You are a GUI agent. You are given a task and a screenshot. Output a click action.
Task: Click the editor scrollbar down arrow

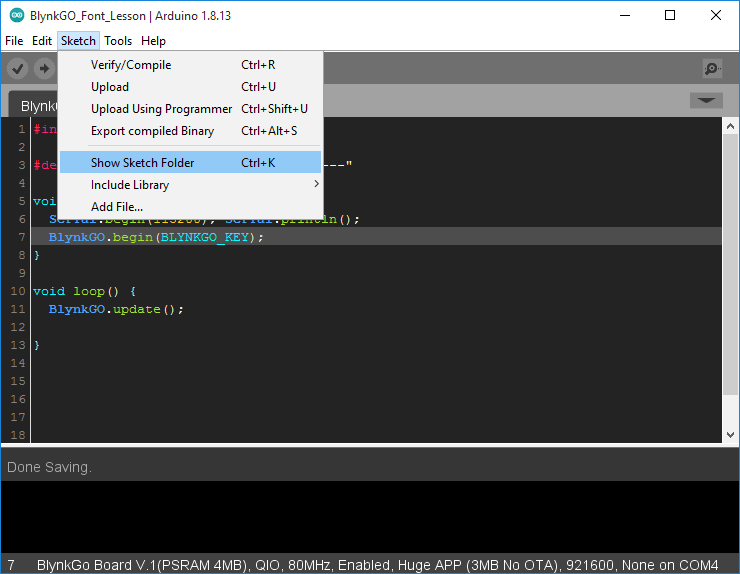pos(730,435)
